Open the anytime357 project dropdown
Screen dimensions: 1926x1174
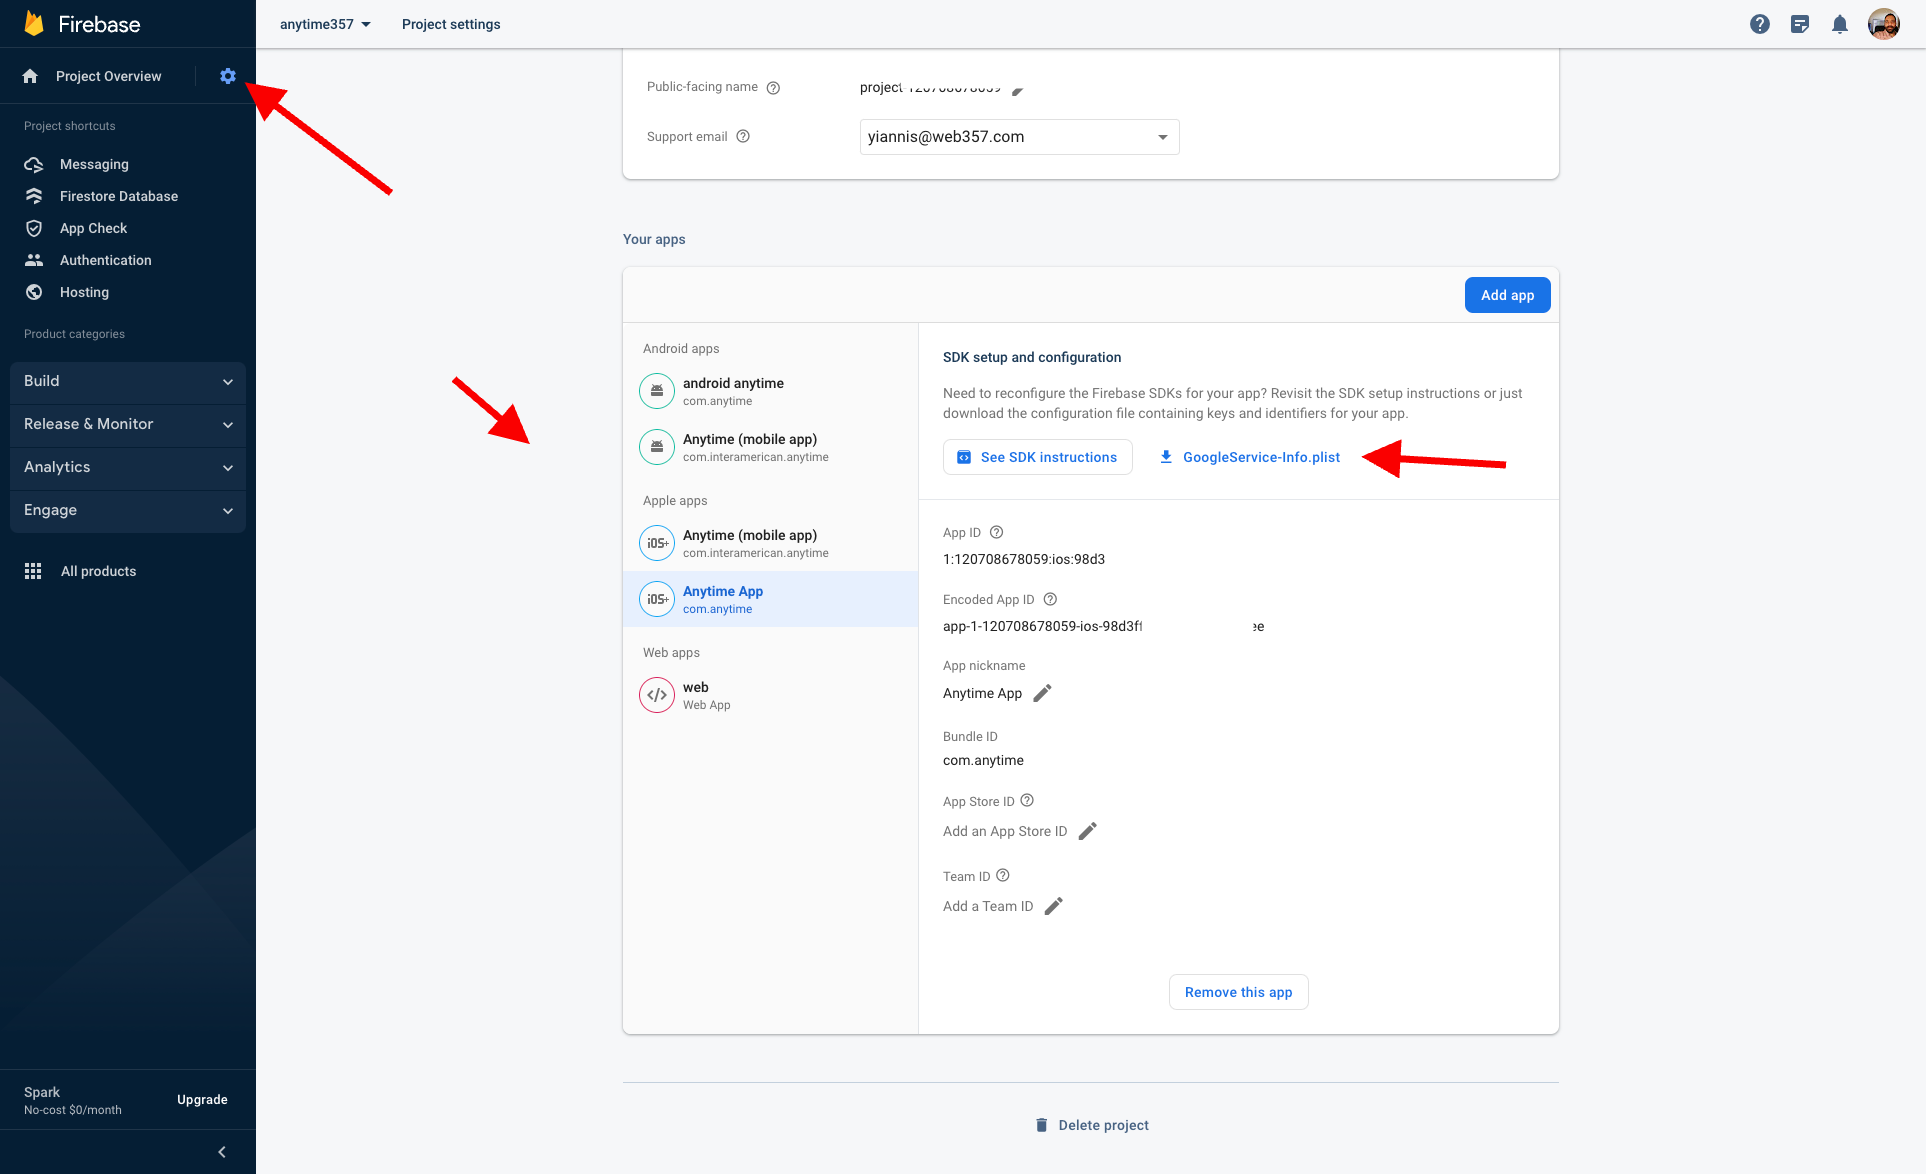[325, 24]
